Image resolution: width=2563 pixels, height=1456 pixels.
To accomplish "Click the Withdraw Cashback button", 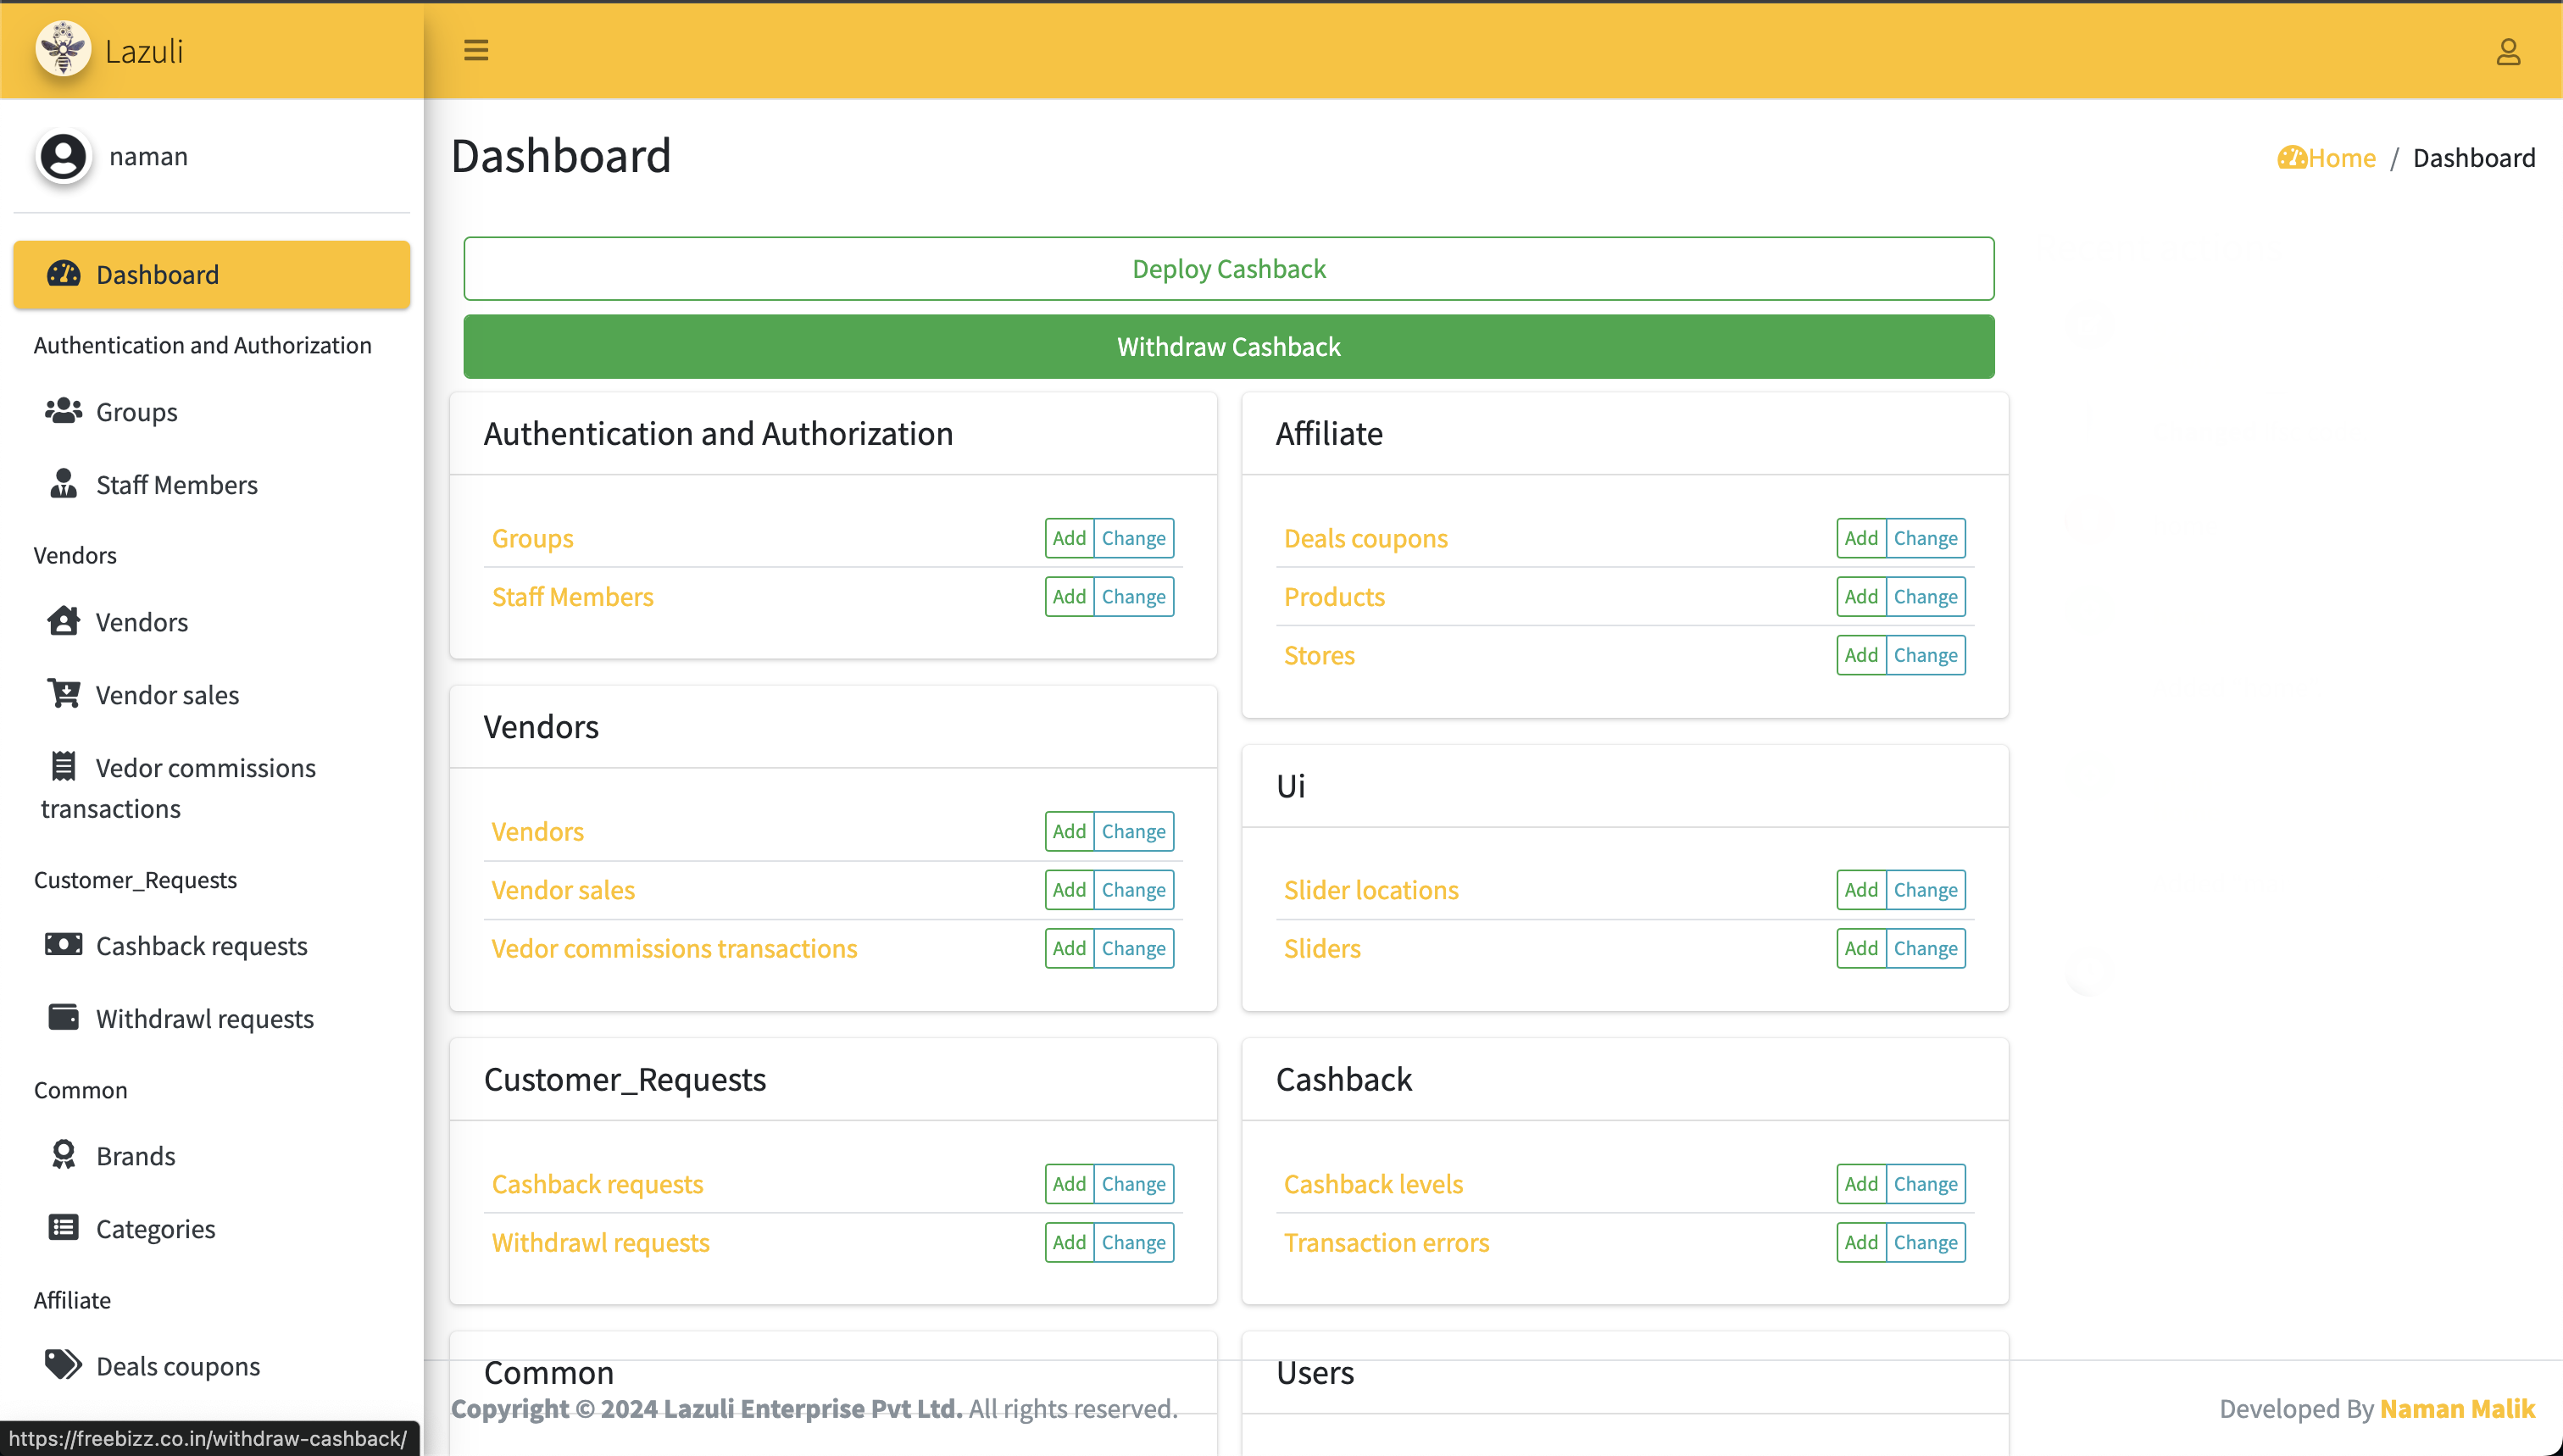I will 1228,346.
